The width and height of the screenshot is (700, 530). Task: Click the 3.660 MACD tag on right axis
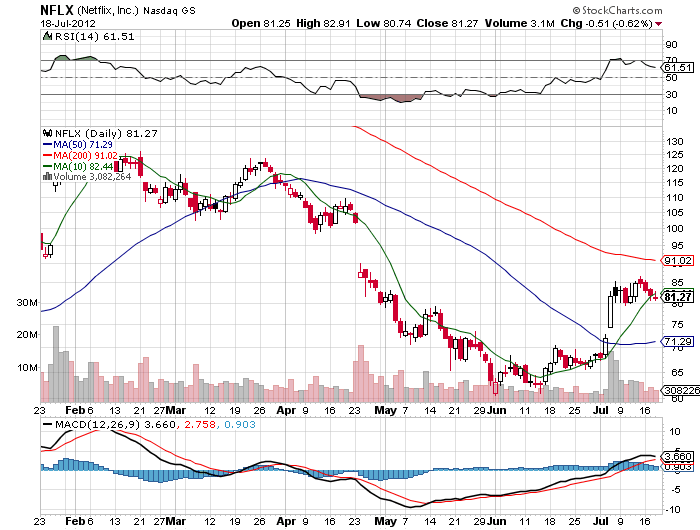678,457
